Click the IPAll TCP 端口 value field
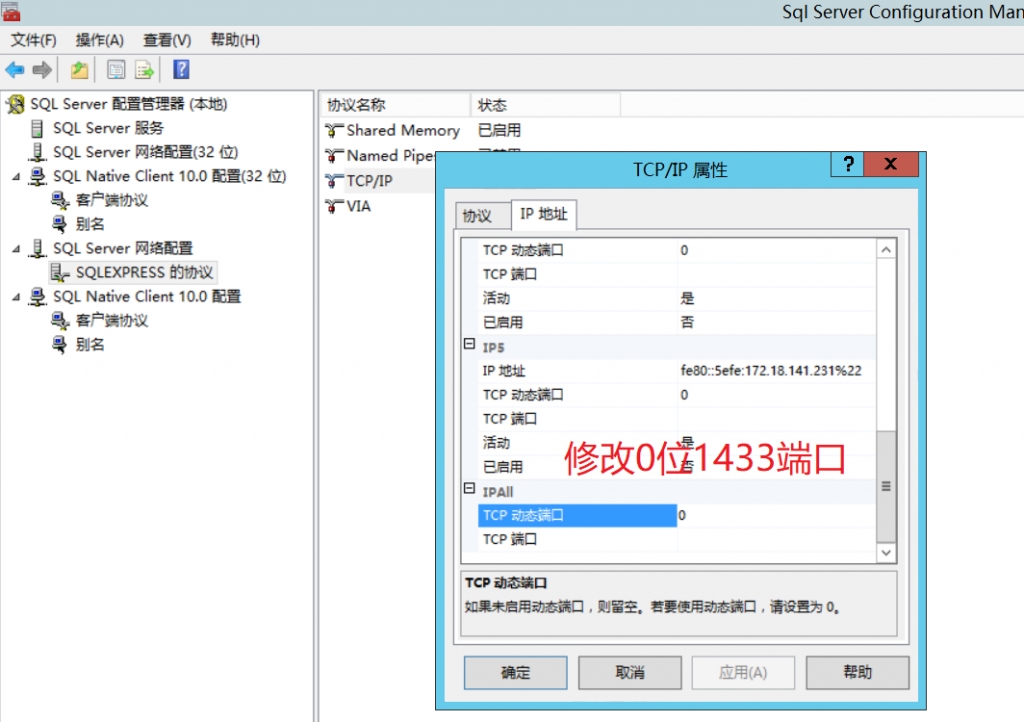The image size is (1024, 722). point(776,540)
